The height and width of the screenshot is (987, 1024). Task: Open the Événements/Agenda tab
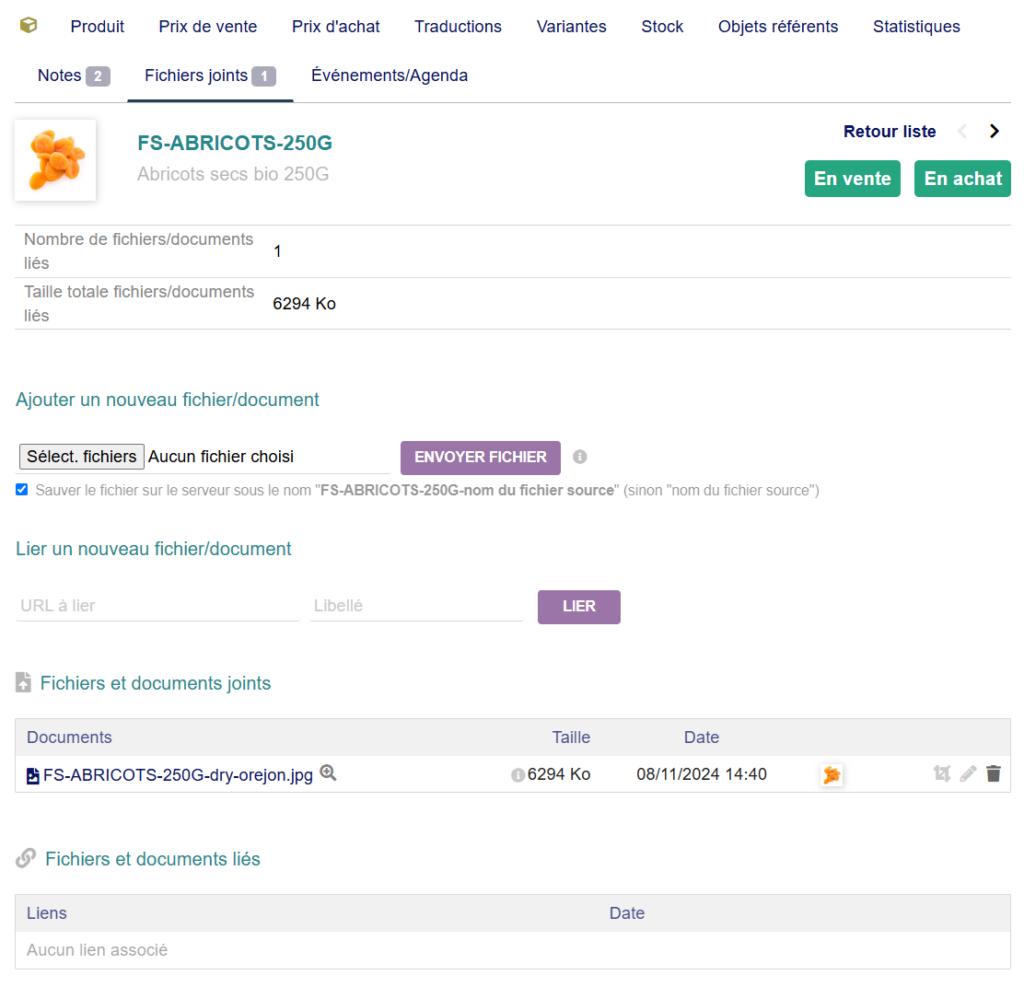(389, 76)
